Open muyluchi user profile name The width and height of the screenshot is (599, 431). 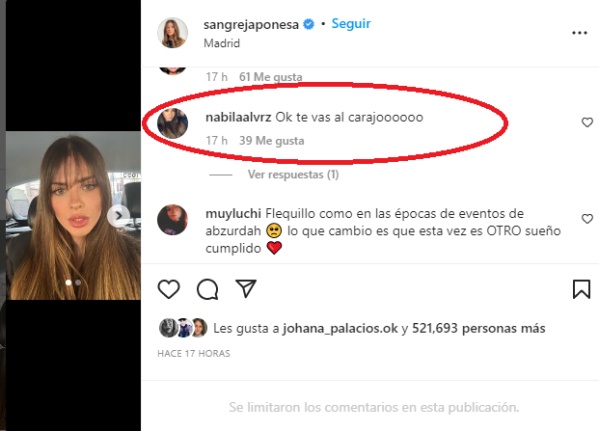(233, 214)
